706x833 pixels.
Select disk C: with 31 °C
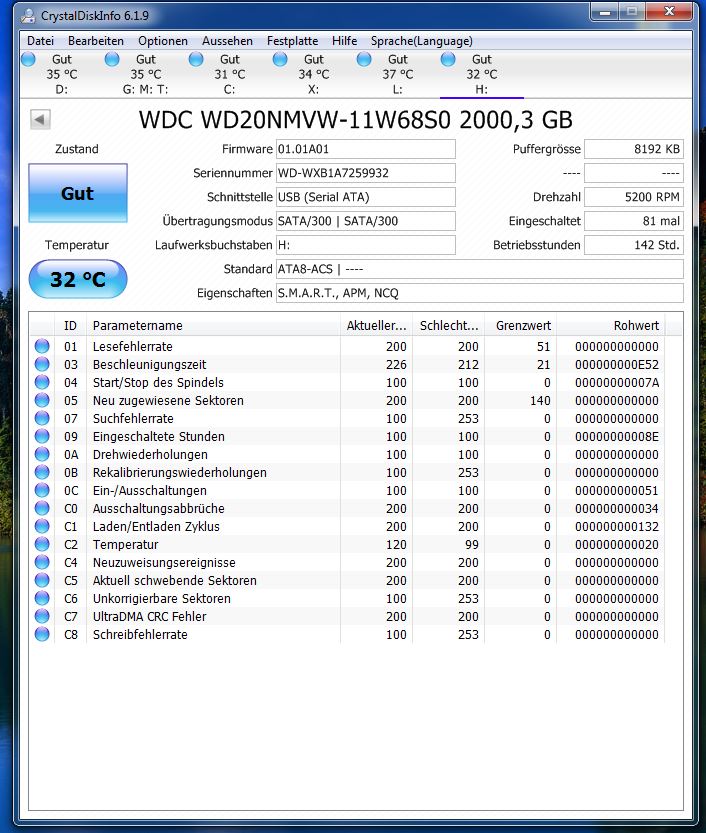tap(229, 74)
